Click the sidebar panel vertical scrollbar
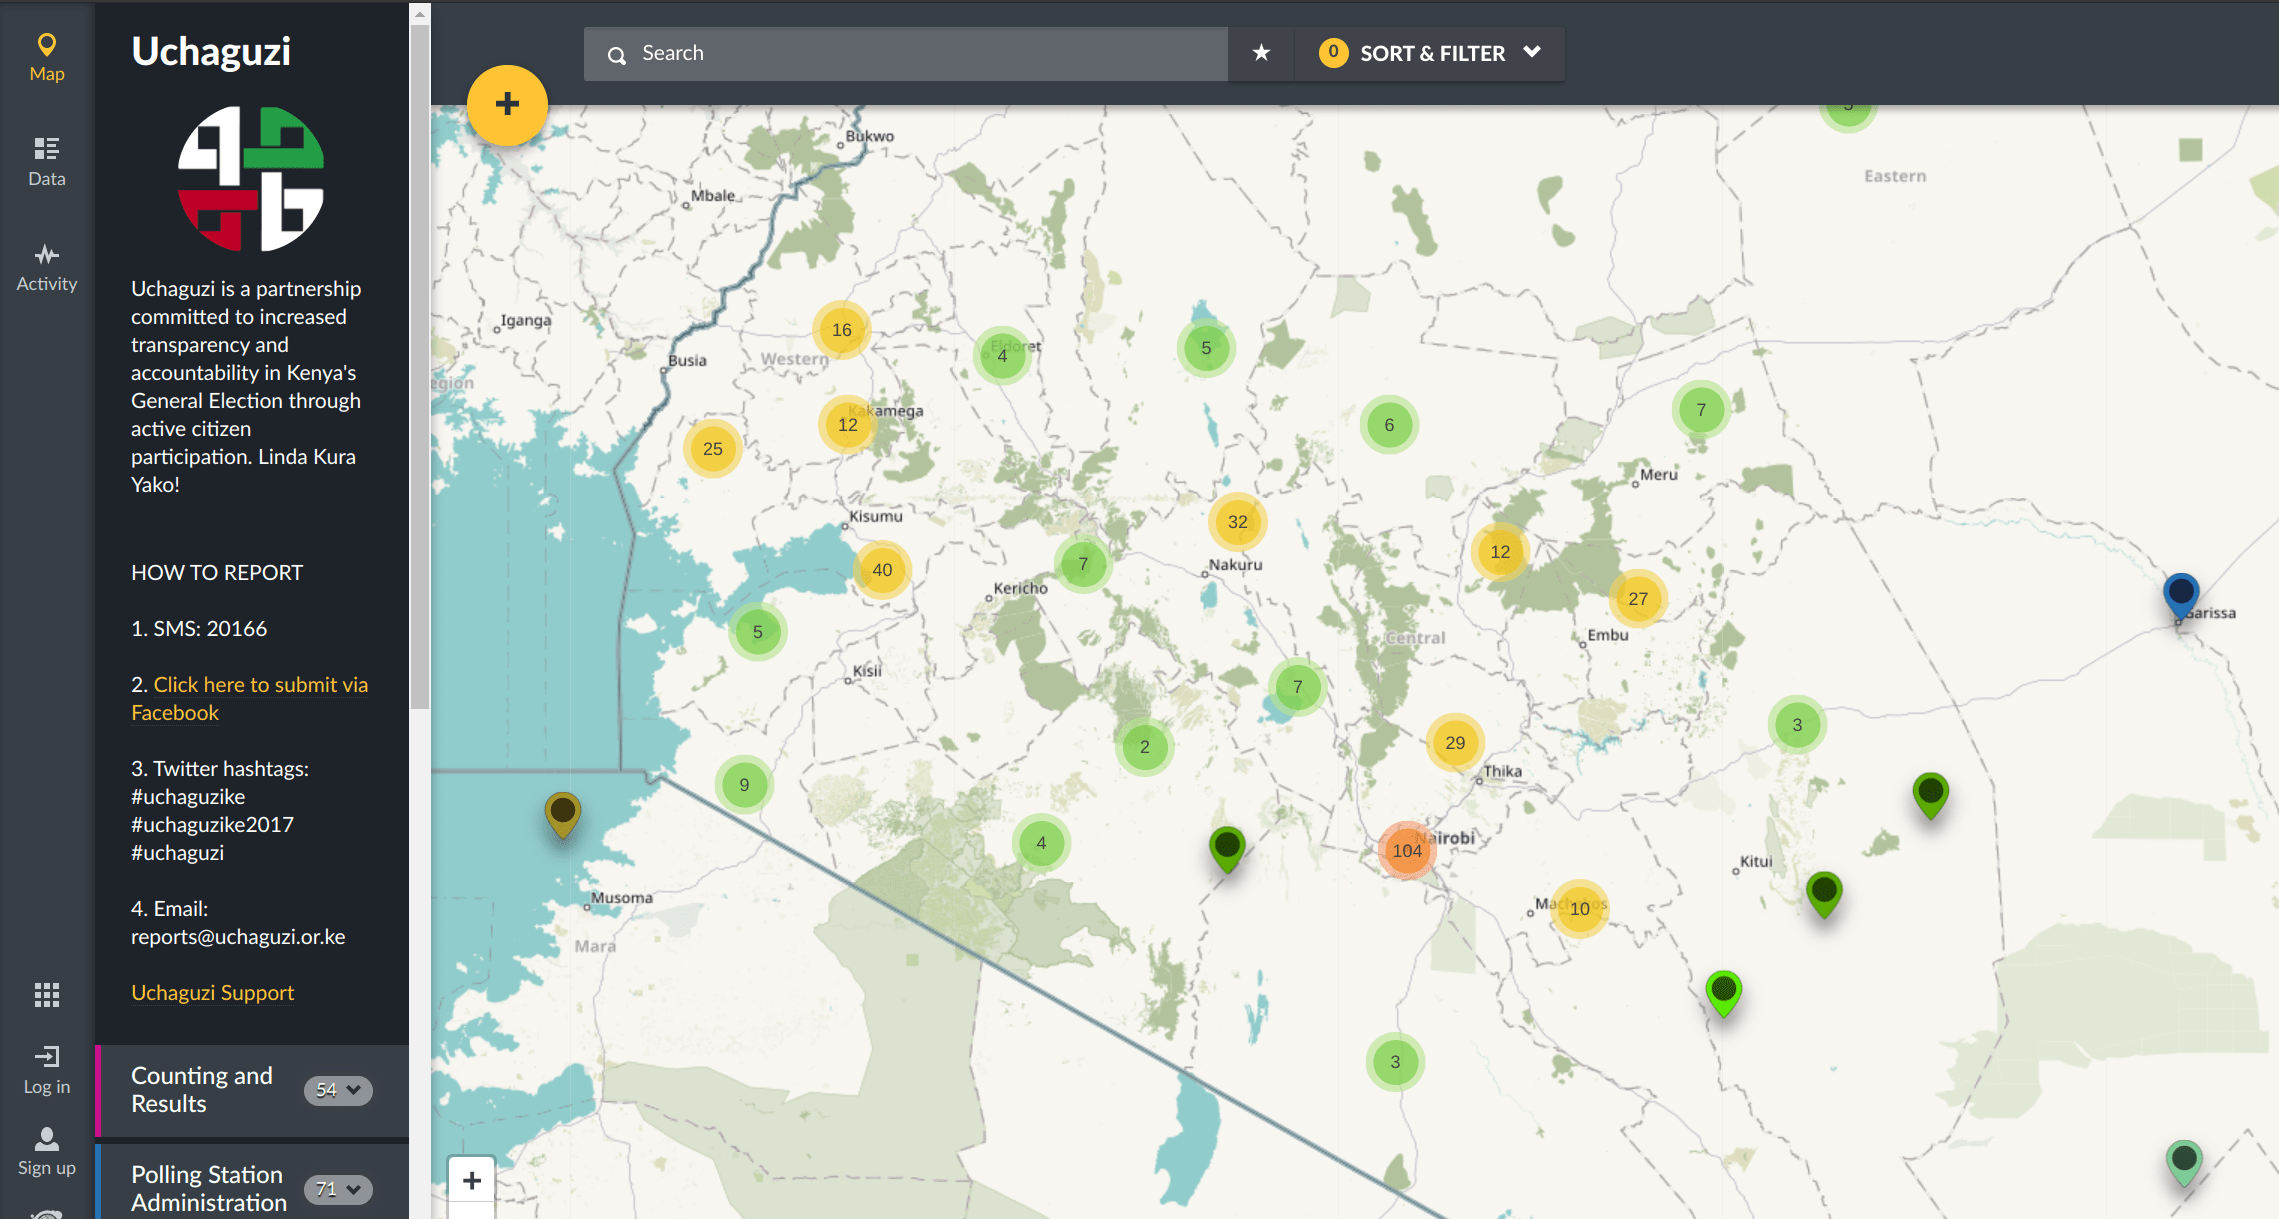The image size is (2279, 1219). tap(420, 360)
